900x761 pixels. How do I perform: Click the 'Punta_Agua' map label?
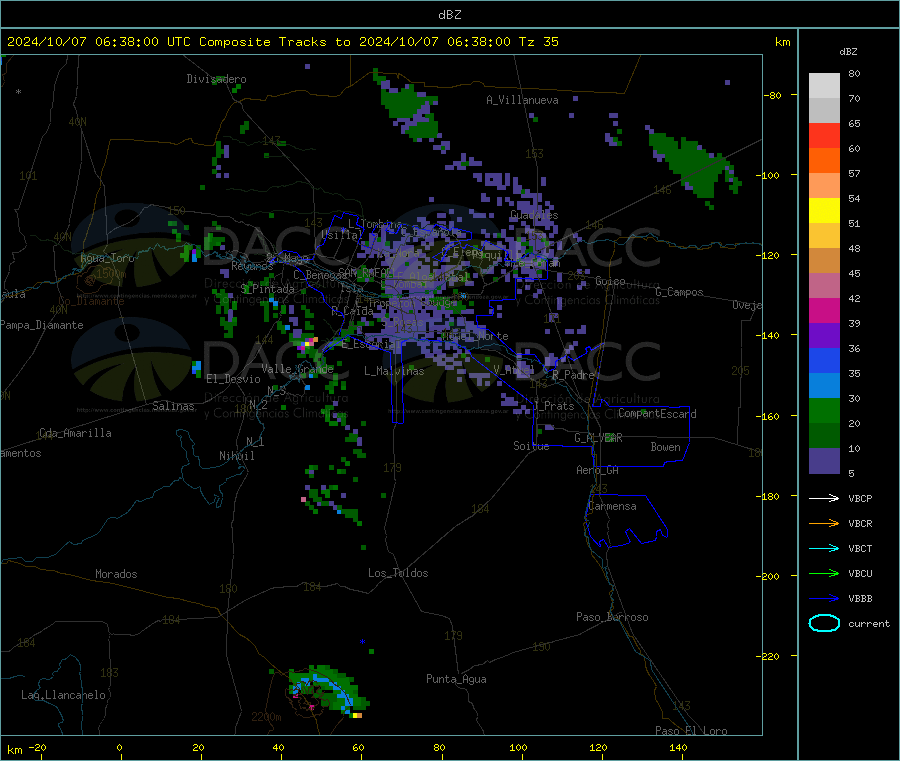[x=456, y=679]
